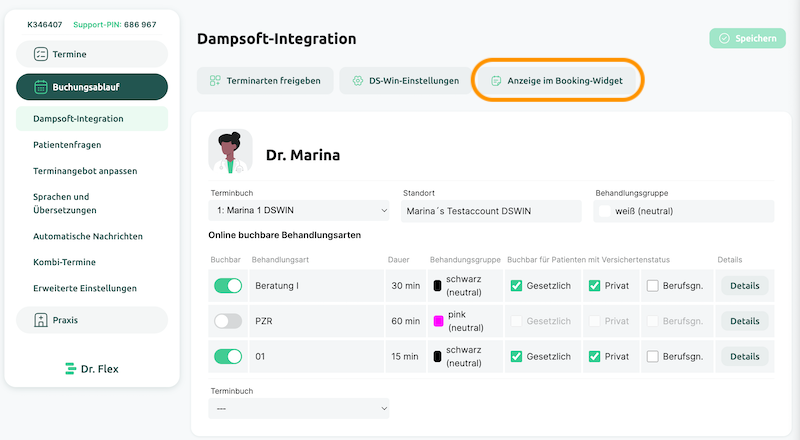This screenshot has height=440, width=800.
Task: Click the 'Beratung I' treatment name
Action: (277, 286)
